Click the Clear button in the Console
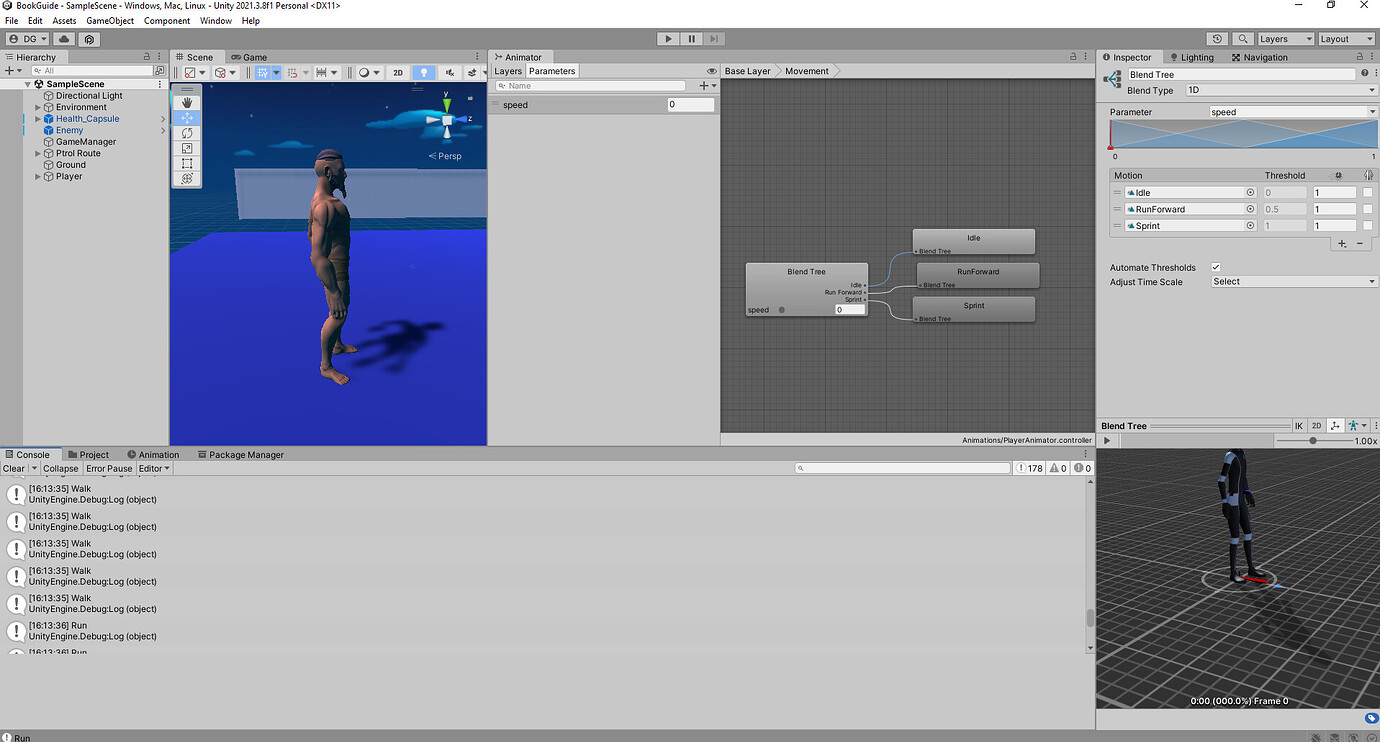Viewport: 1380px width, 742px height. (16, 468)
